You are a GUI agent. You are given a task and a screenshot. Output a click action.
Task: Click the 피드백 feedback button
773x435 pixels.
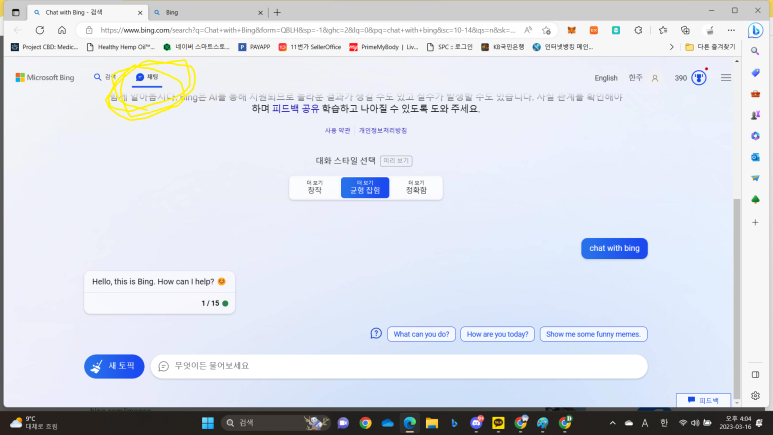click(703, 400)
